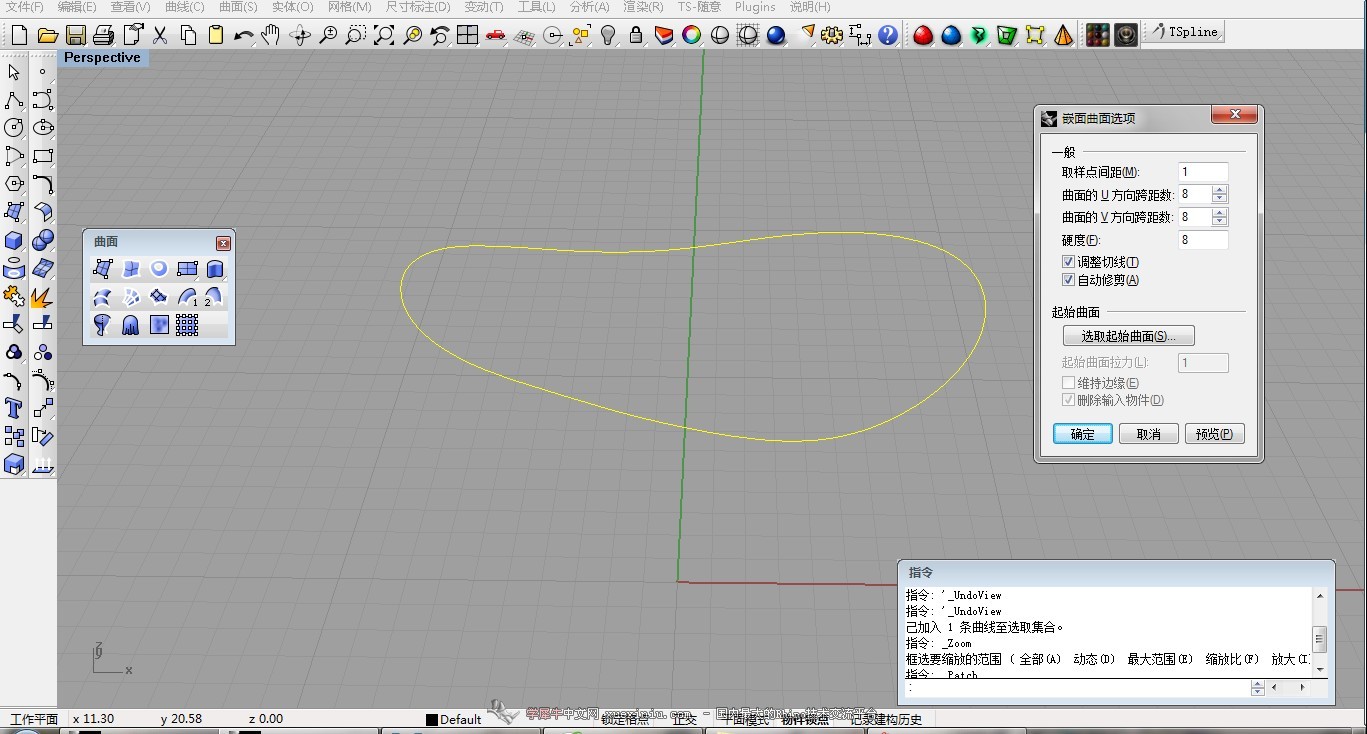Print using the printer toolbar icon
The image size is (1367, 734).
(x=103, y=36)
